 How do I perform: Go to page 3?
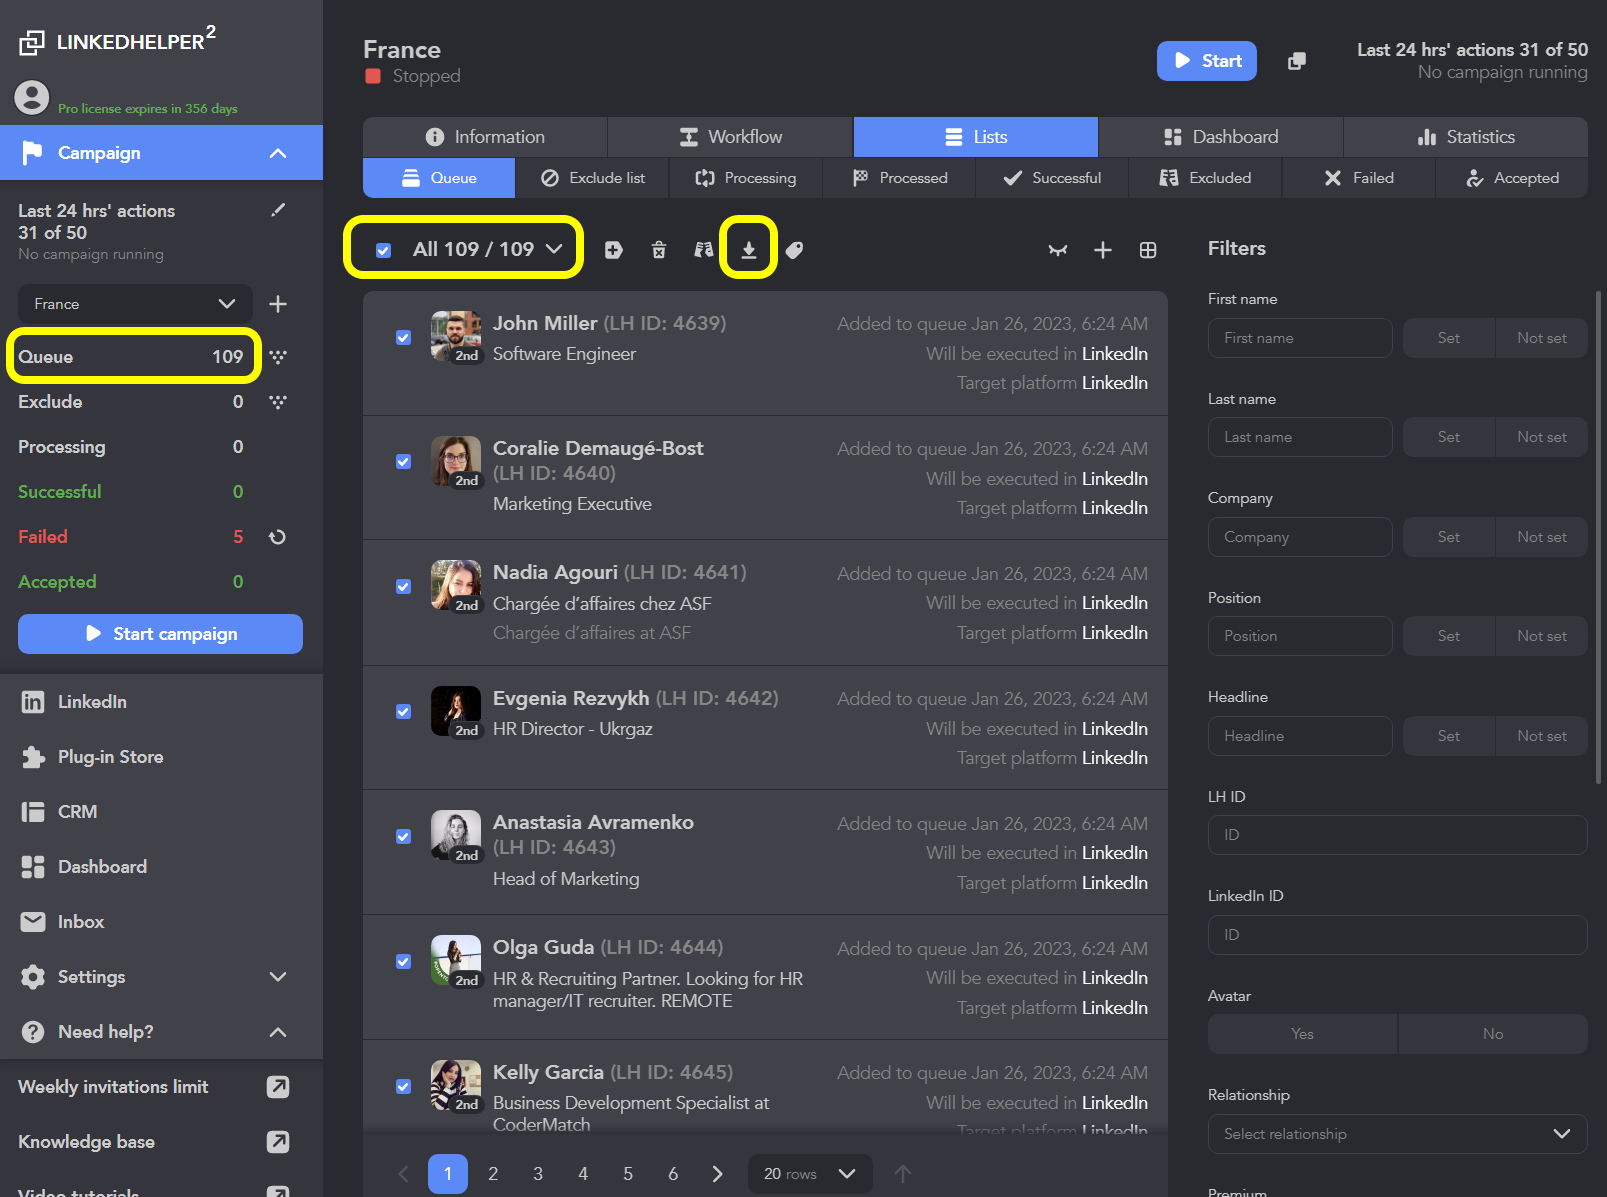coord(538,1174)
